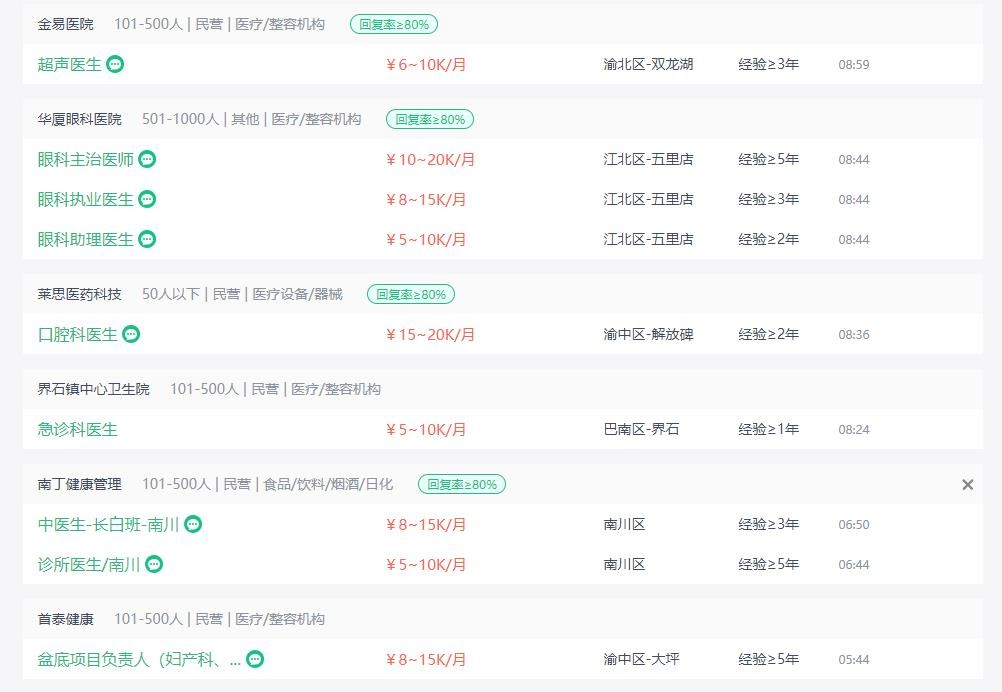Image resolution: width=1002 pixels, height=692 pixels.
Task: Click 回复率≥80% badge for 南丁健康管理
Action: (x=462, y=484)
